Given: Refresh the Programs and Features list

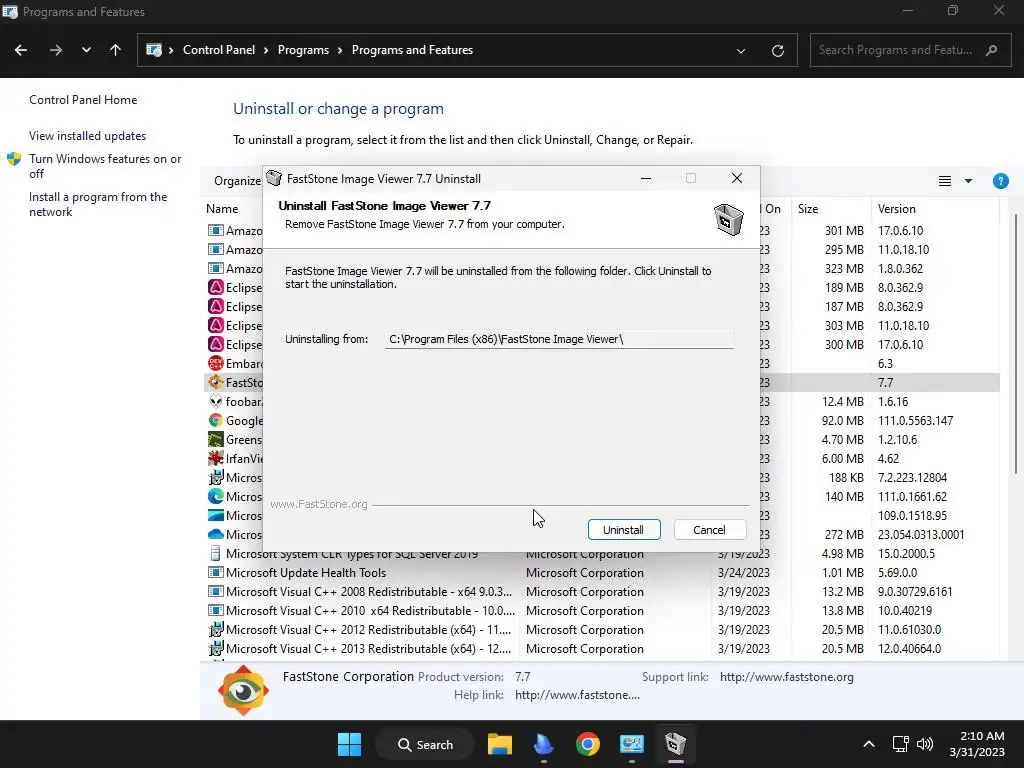Looking at the screenshot, I should coord(777,50).
